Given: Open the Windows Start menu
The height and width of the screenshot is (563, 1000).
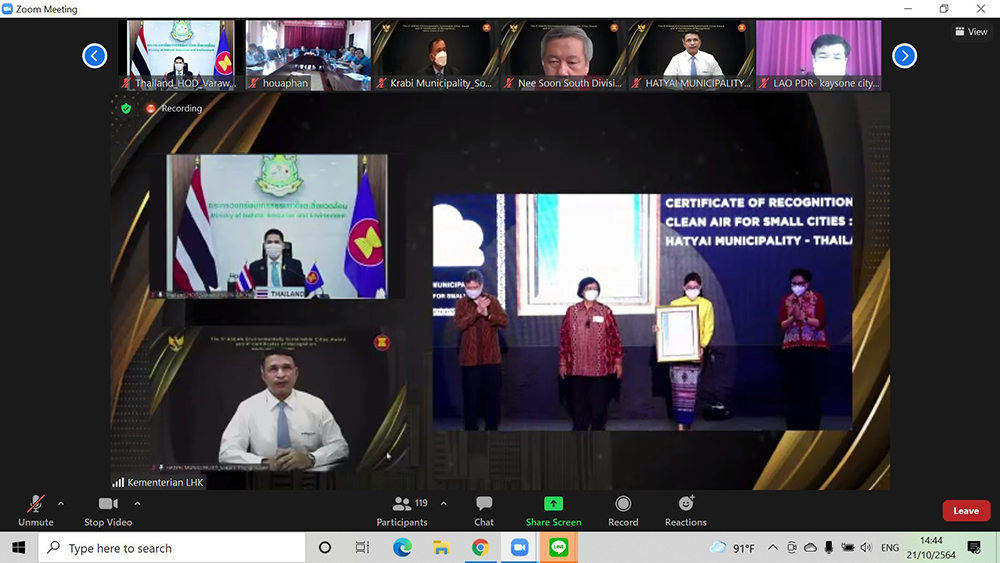Looking at the screenshot, I should (x=18, y=548).
